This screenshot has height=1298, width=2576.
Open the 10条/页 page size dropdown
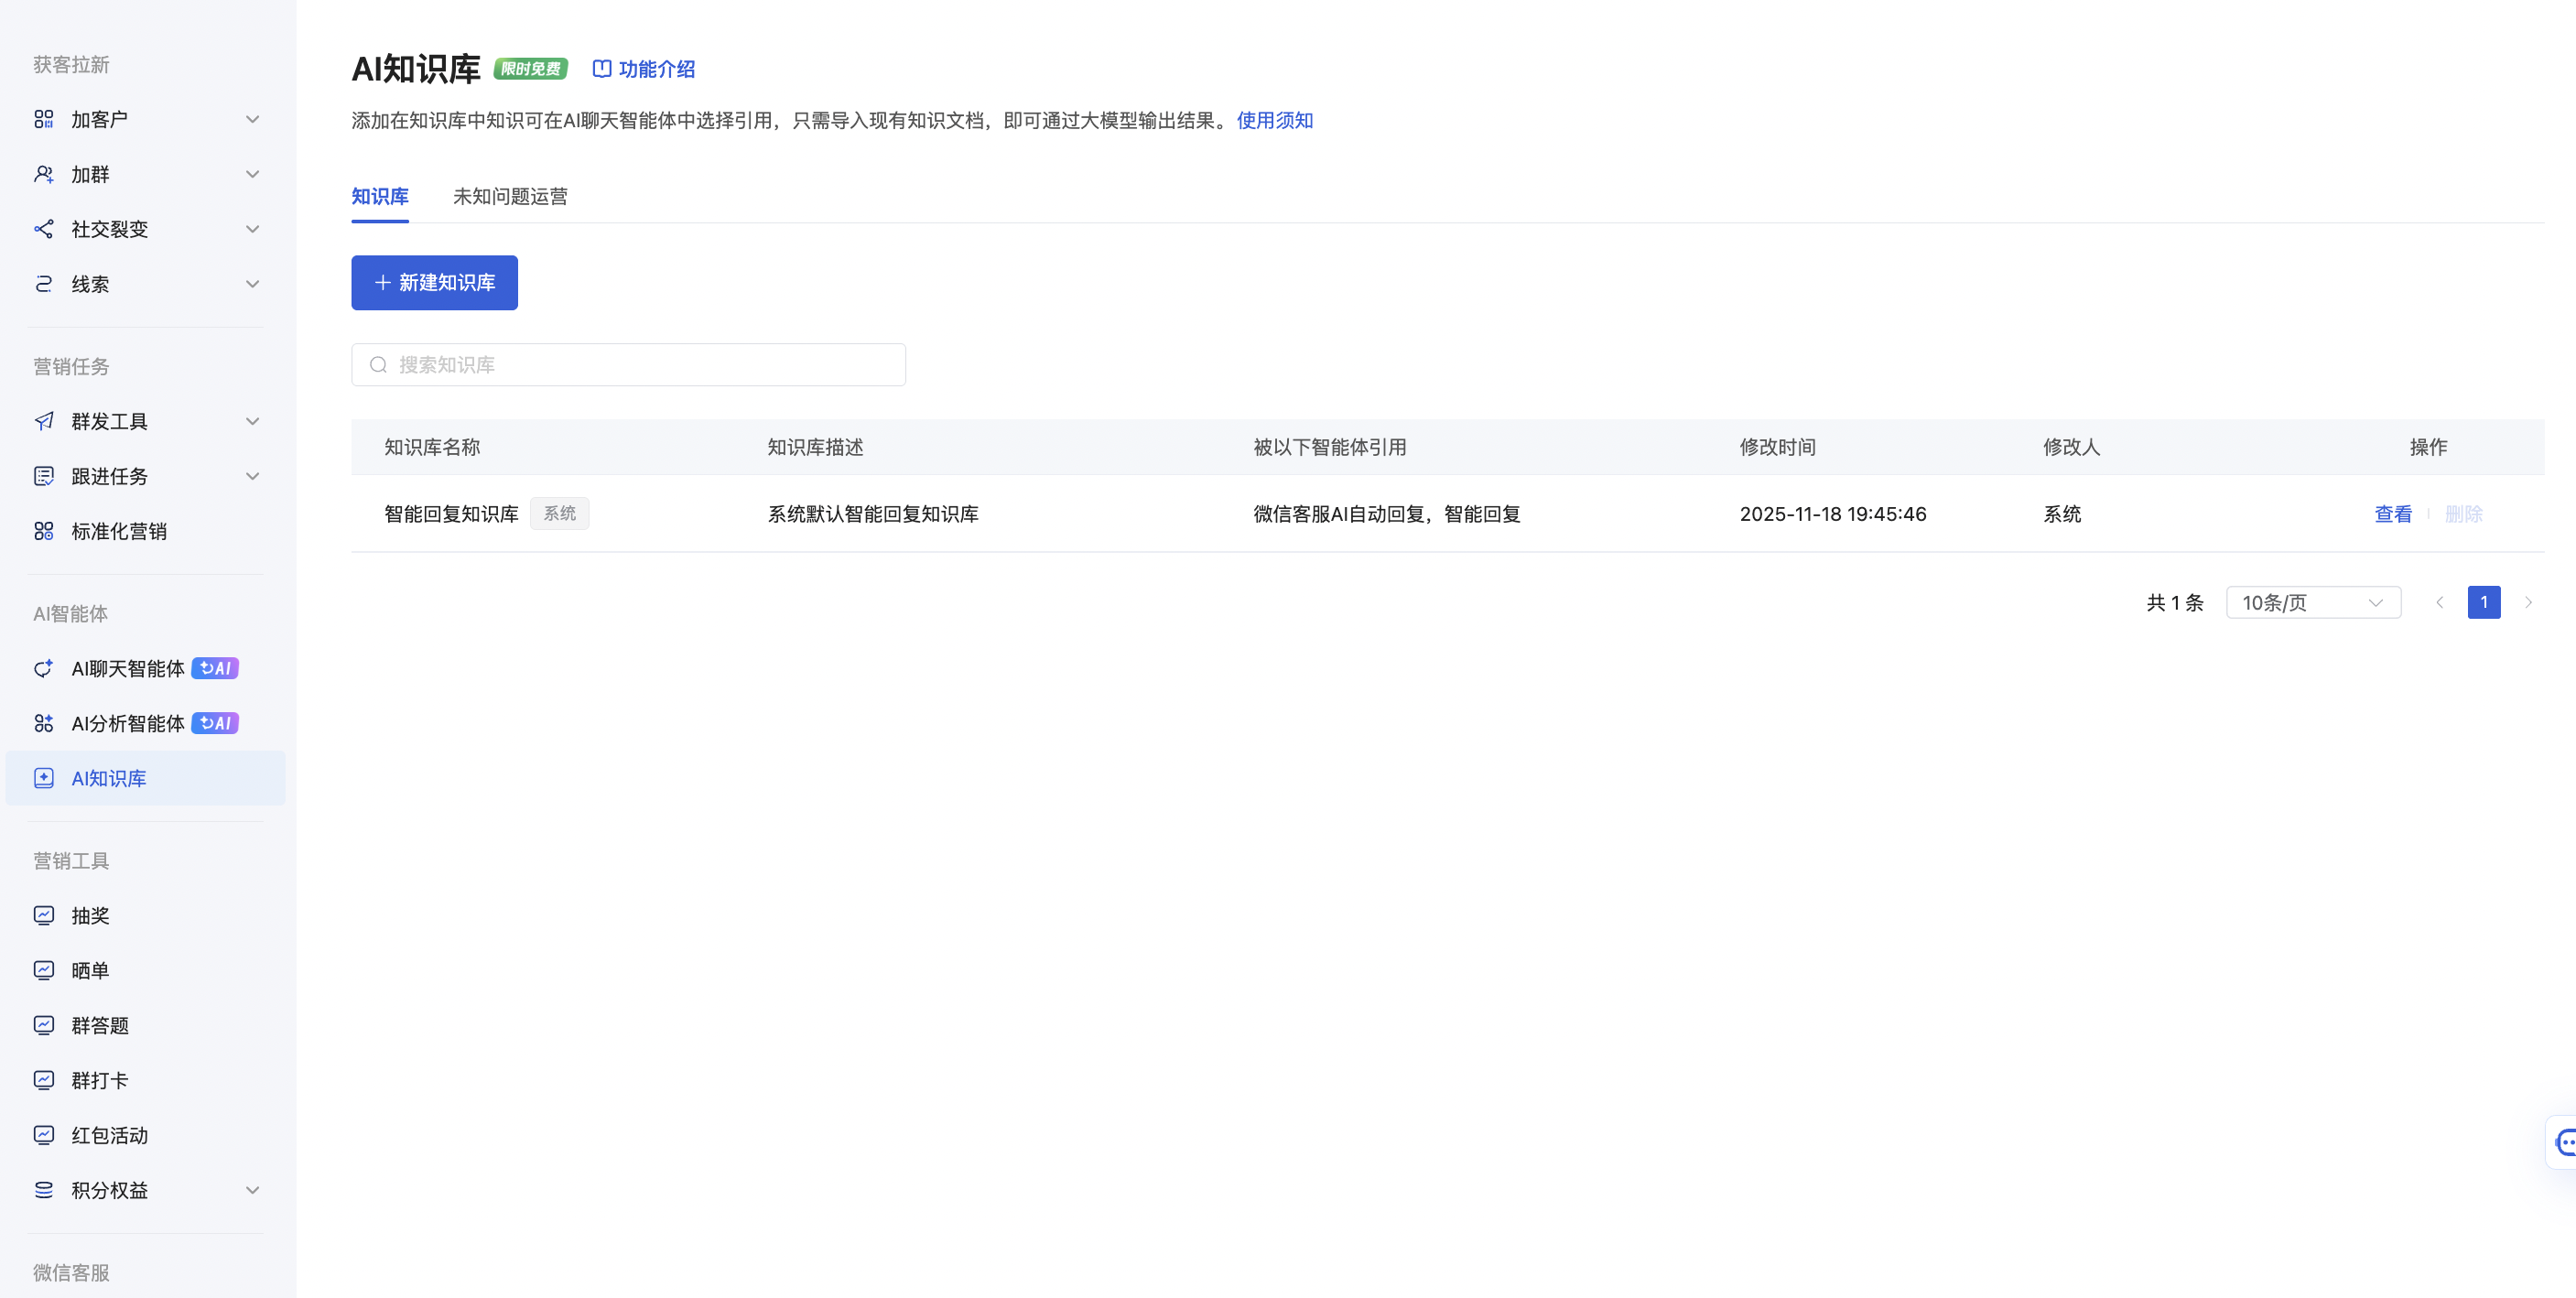click(x=2313, y=602)
